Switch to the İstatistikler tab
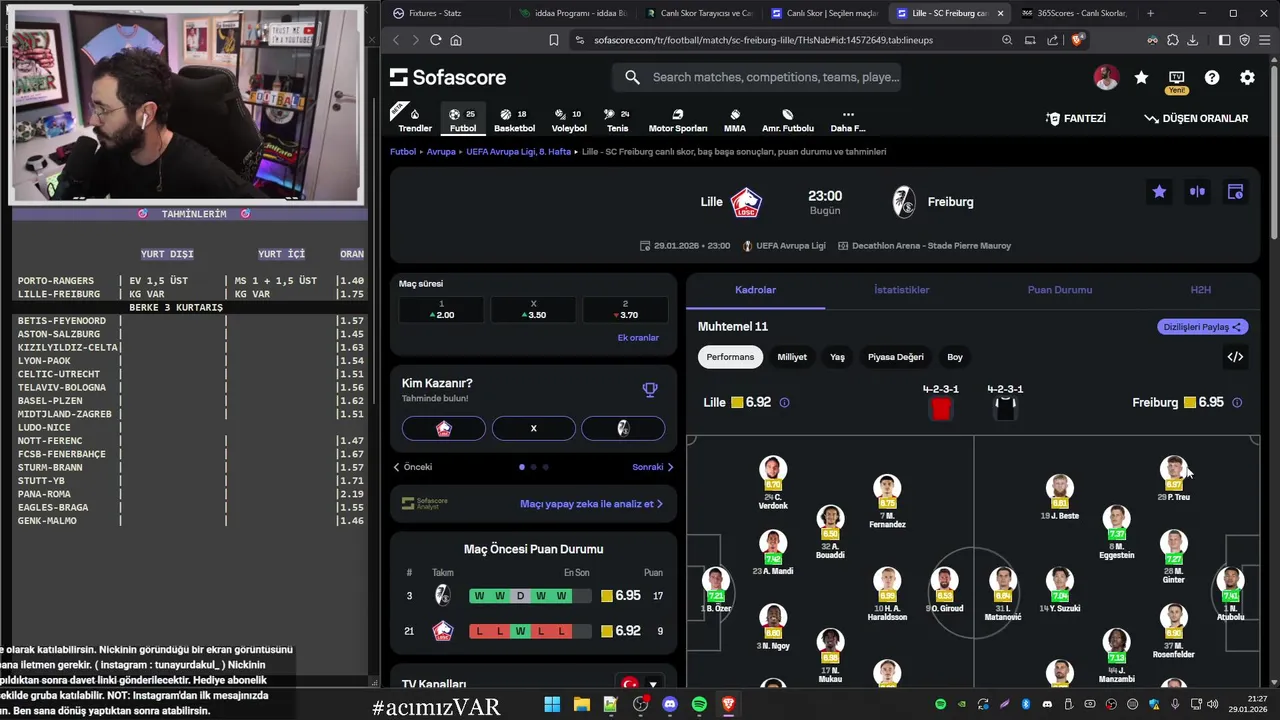The height and width of the screenshot is (720, 1280). 902,290
